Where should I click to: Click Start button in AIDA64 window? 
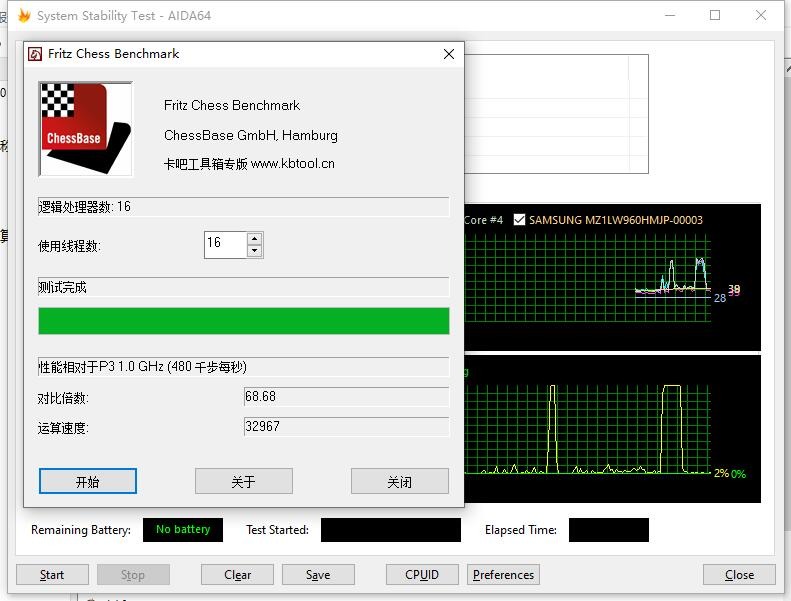tap(52, 575)
